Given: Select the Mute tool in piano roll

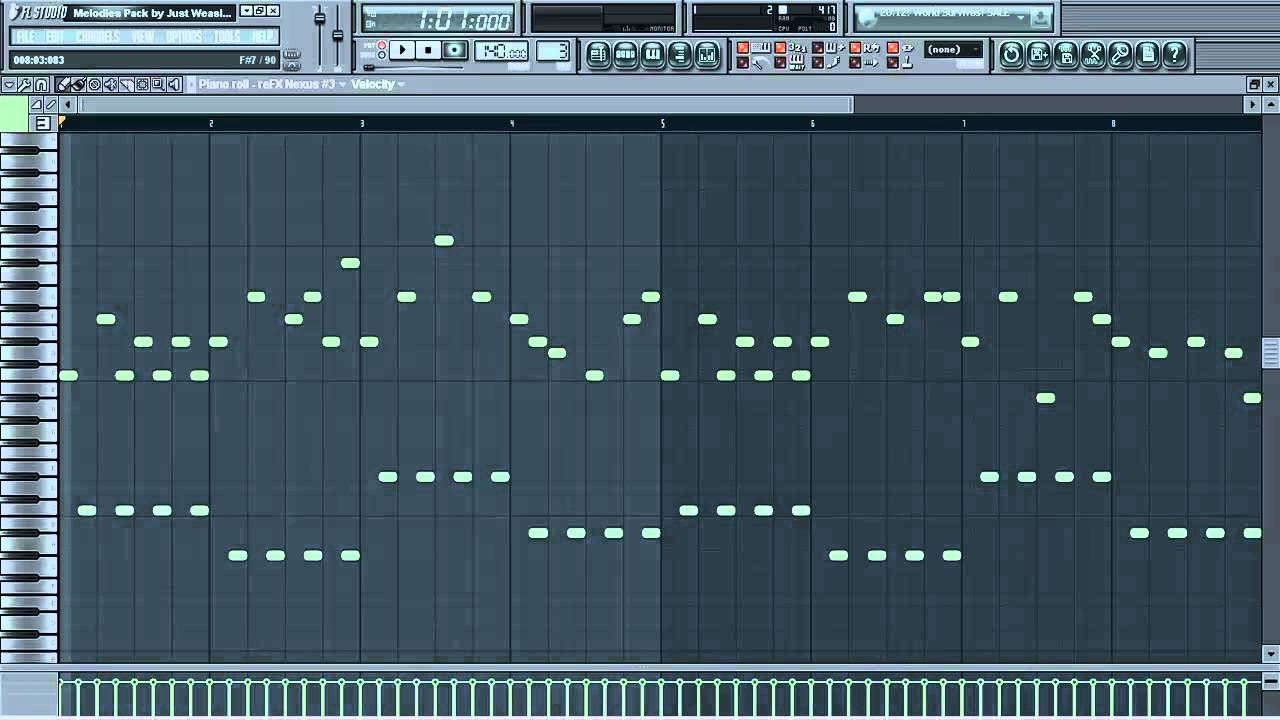Looking at the screenshot, I should [x=110, y=84].
